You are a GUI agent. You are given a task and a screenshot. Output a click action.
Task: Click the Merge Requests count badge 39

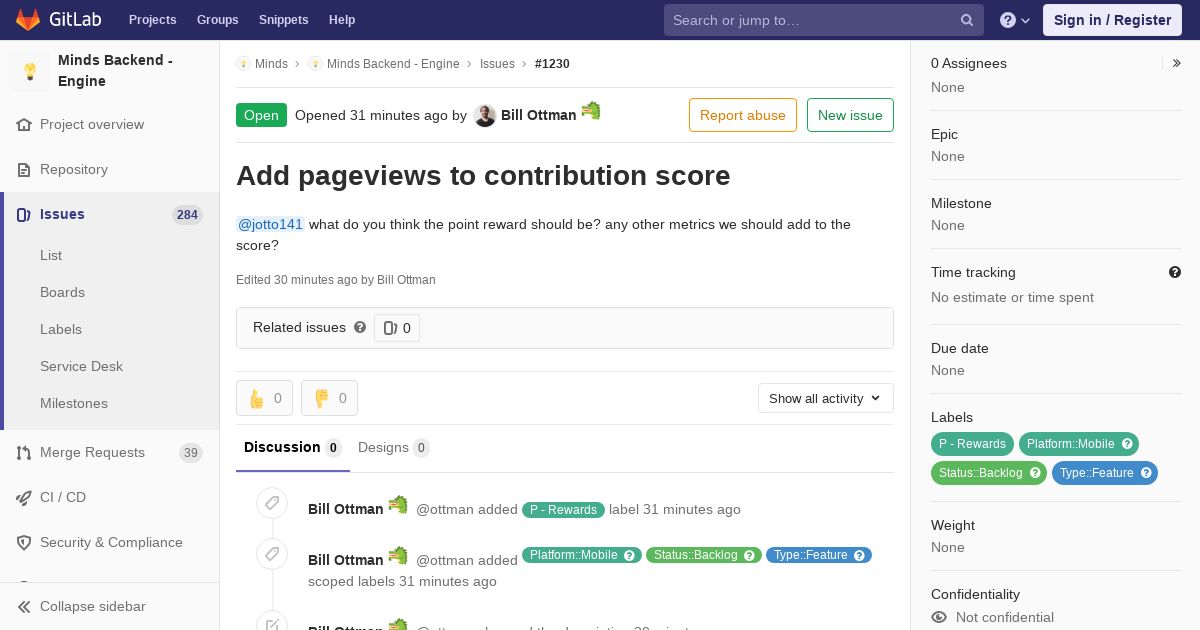191,453
